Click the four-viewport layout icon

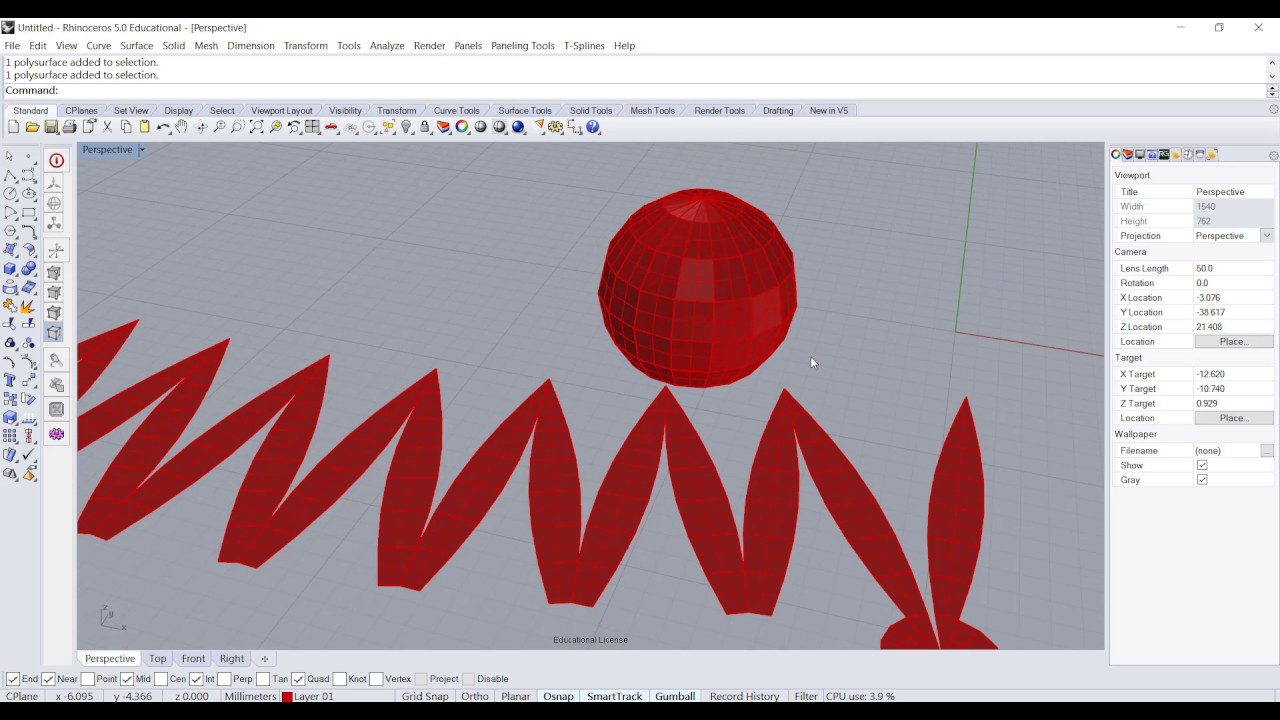point(312,127)
